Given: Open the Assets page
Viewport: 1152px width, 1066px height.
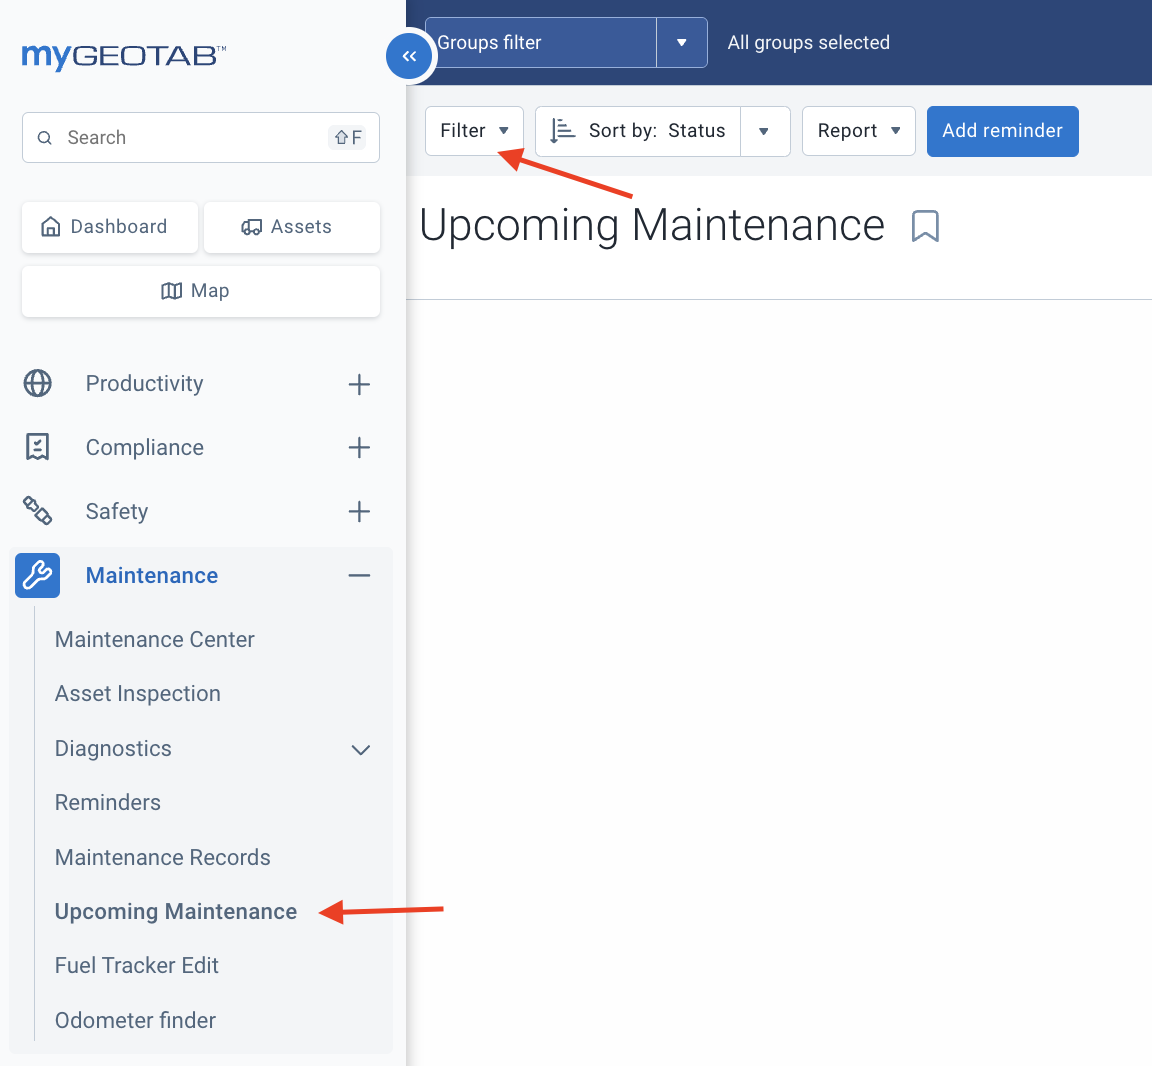Looking at the screenshot, I should click(x=292, y=227).
